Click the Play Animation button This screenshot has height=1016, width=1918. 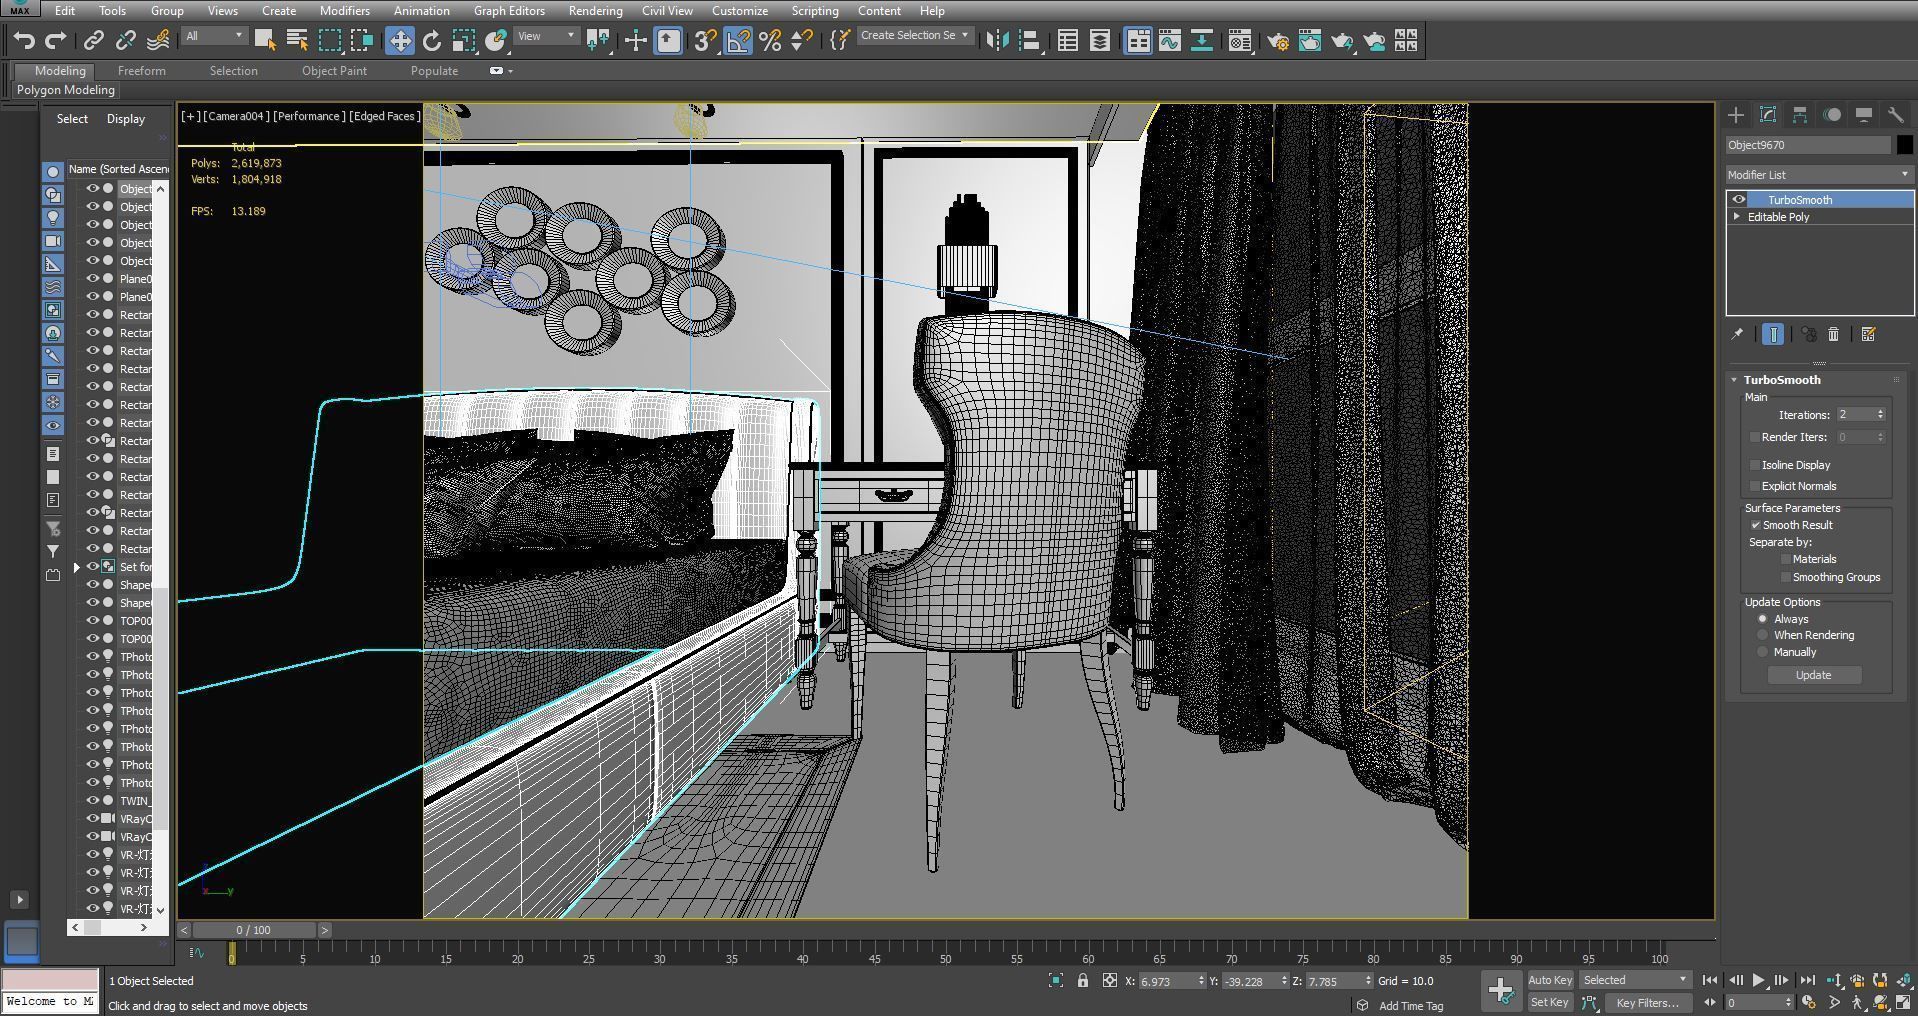pos(1759,981)
